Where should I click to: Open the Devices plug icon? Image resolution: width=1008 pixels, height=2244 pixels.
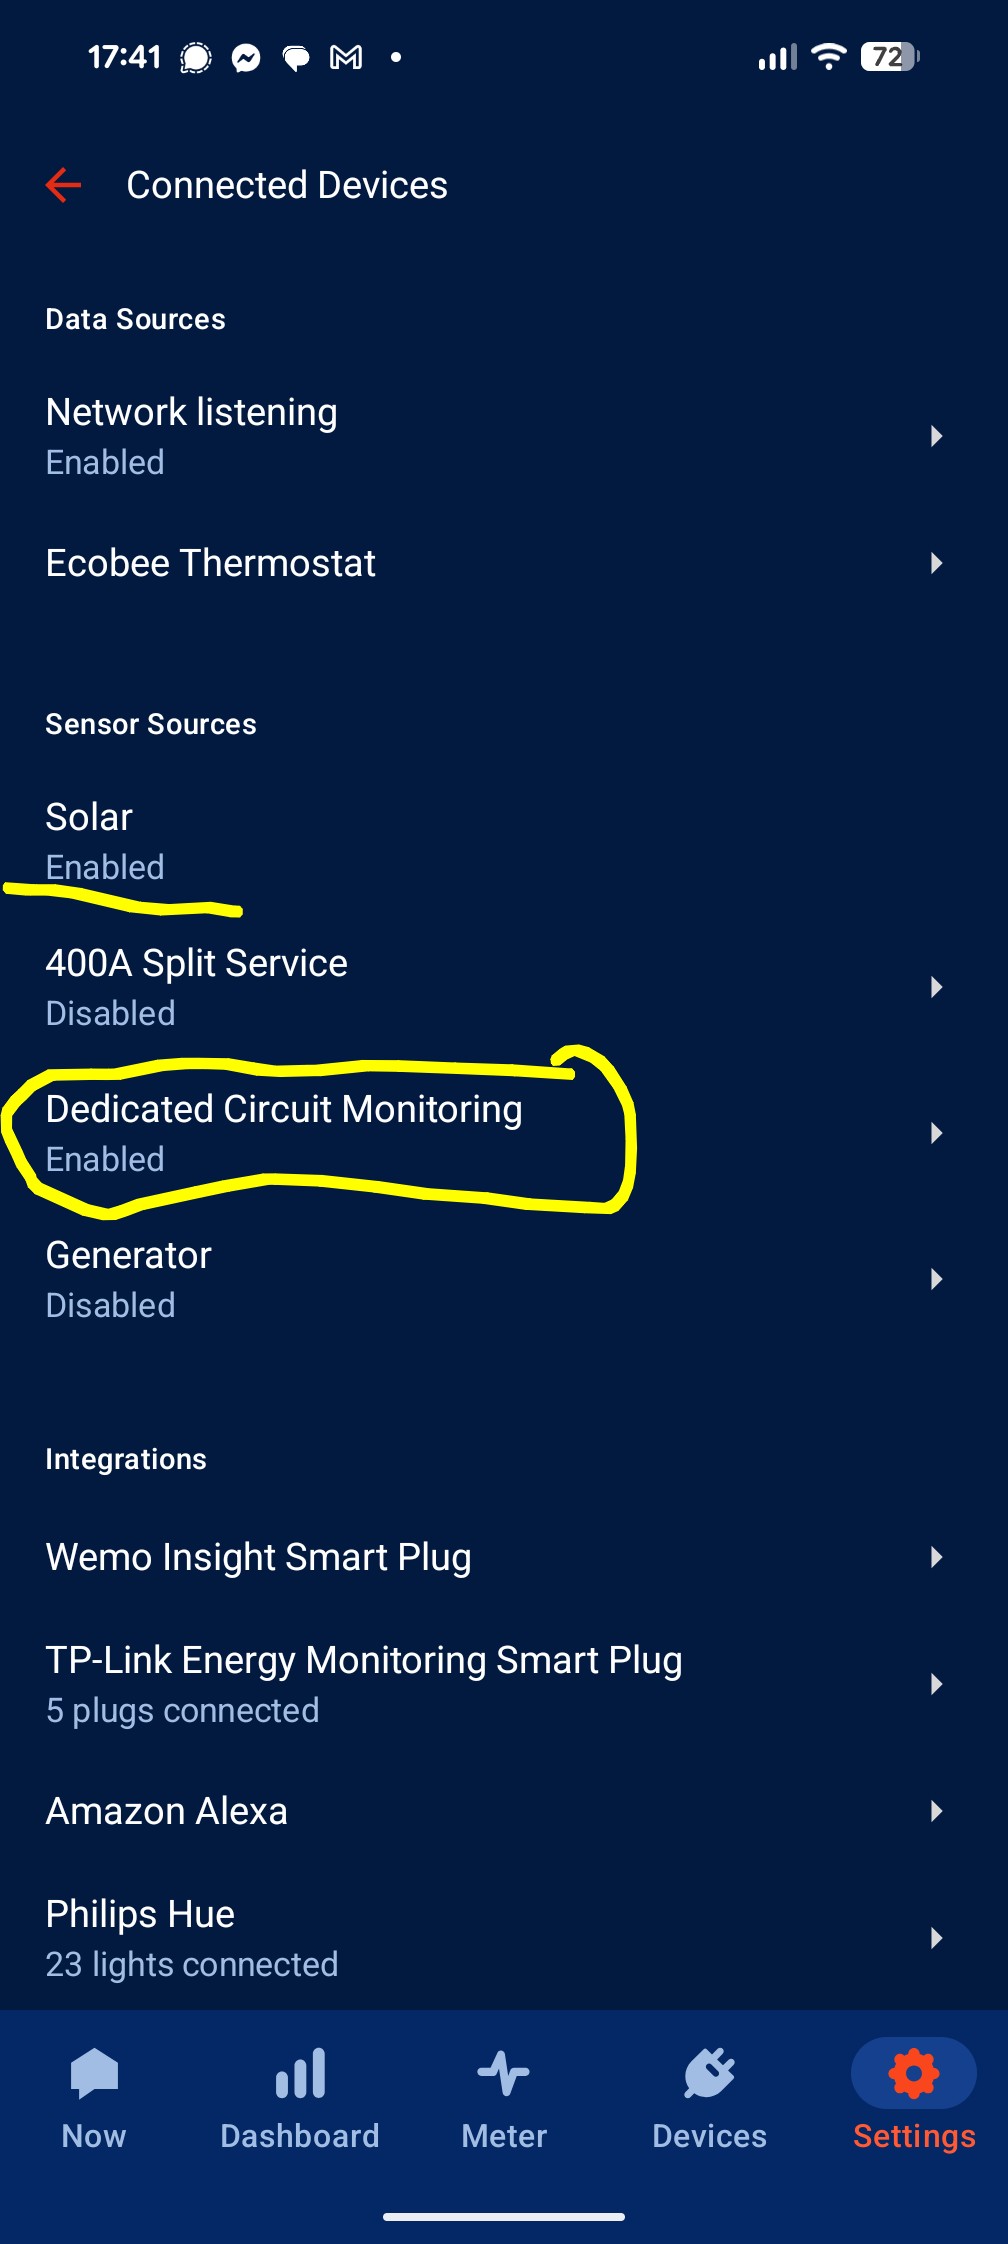[709, 2074]
